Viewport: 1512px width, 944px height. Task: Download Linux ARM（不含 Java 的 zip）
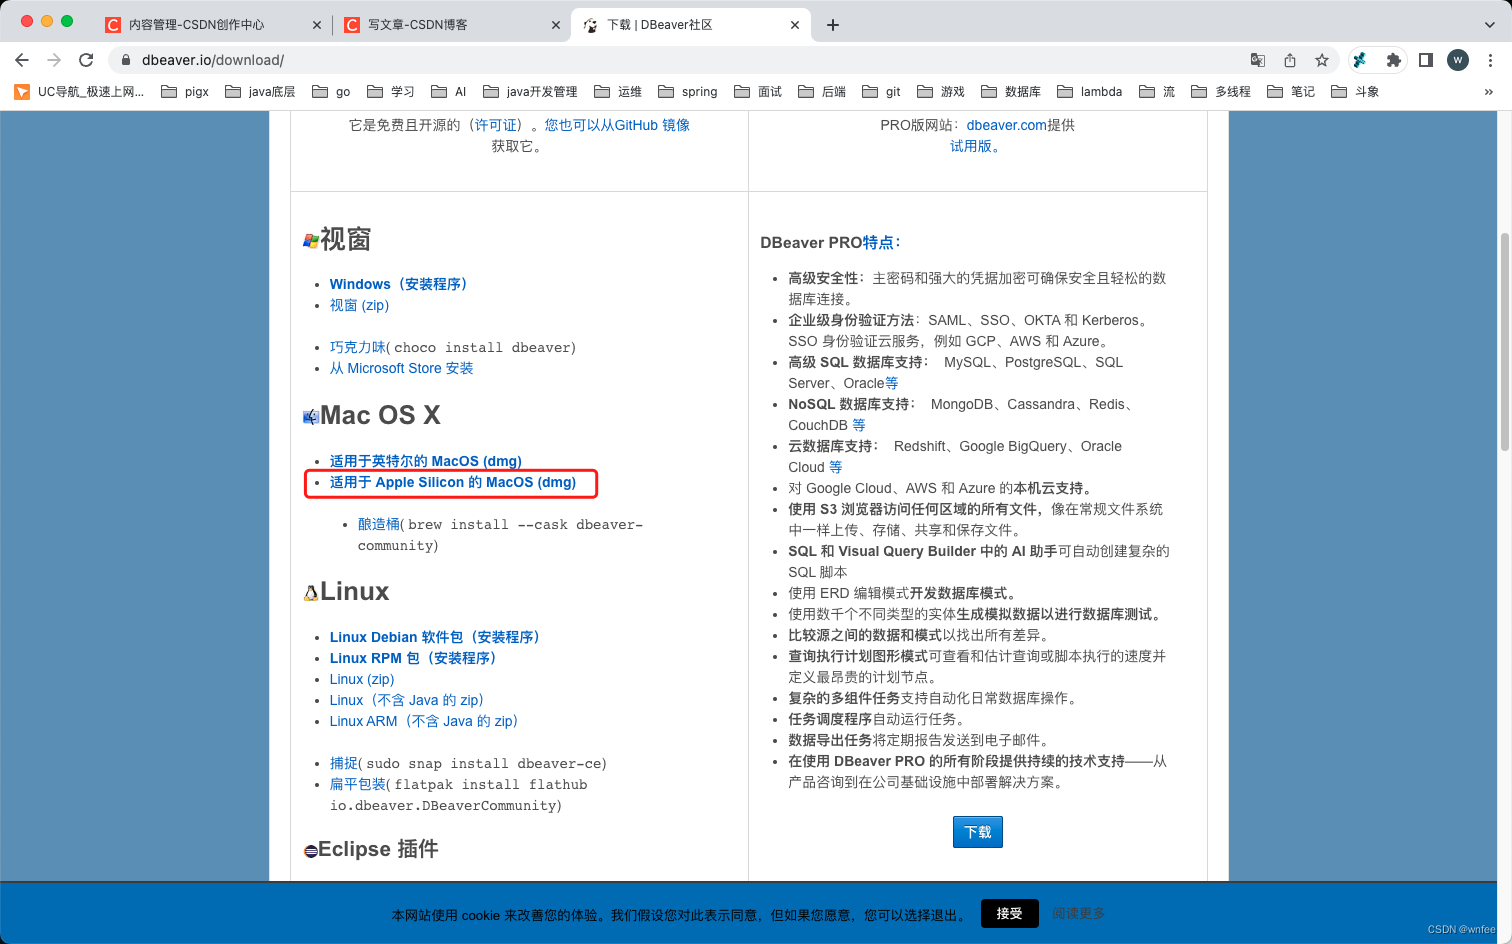(423, 721)
